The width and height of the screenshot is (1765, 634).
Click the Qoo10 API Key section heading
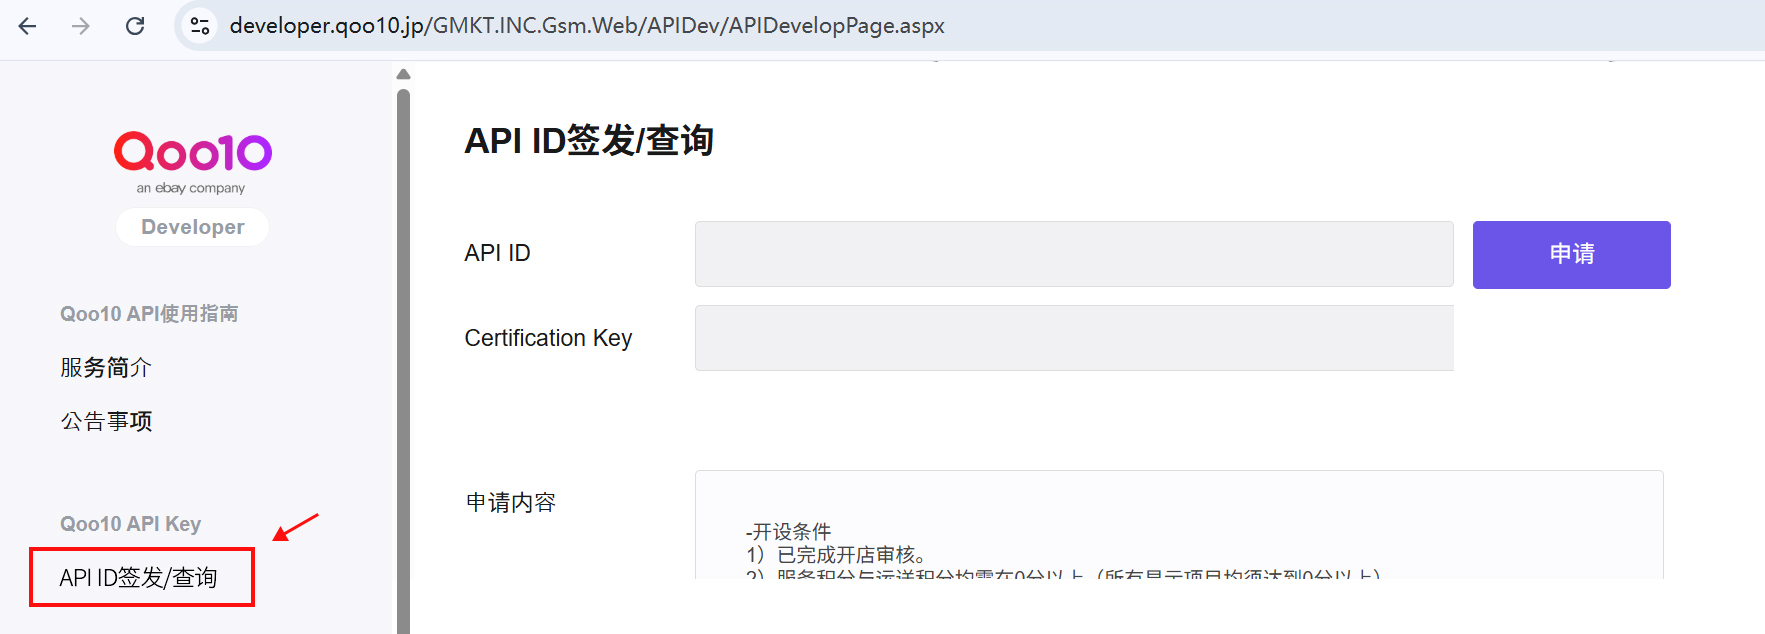point(131,524)
